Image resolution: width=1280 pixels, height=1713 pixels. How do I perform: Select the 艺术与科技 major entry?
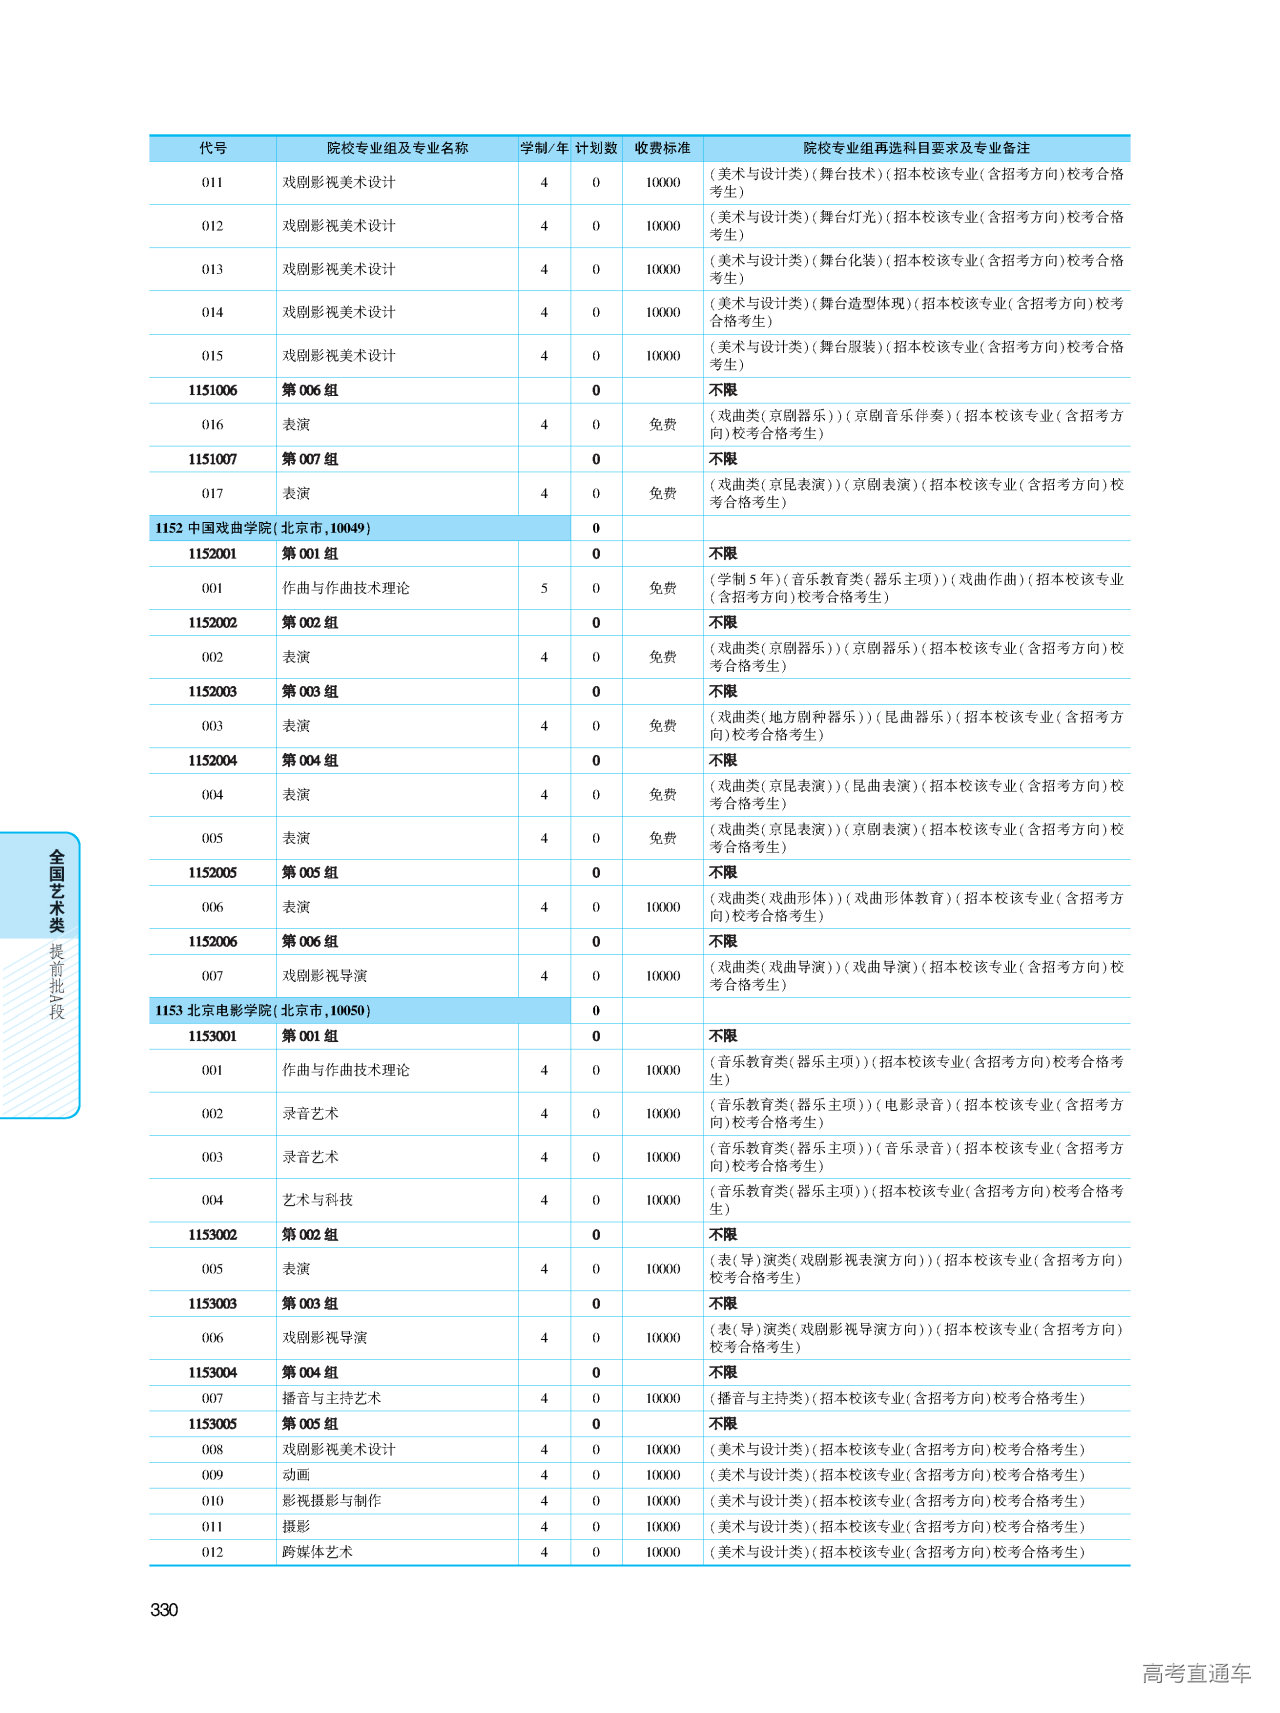pos(317,1200)
